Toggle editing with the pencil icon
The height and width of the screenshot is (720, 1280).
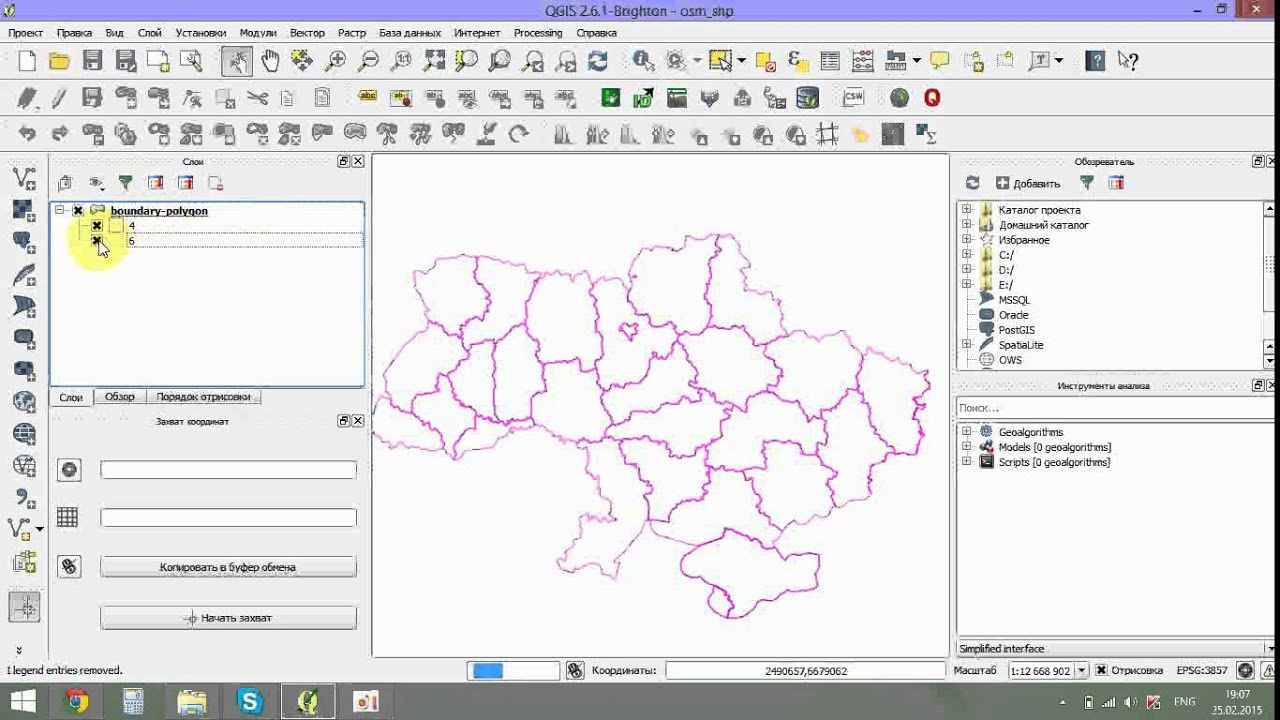[59, 98]
